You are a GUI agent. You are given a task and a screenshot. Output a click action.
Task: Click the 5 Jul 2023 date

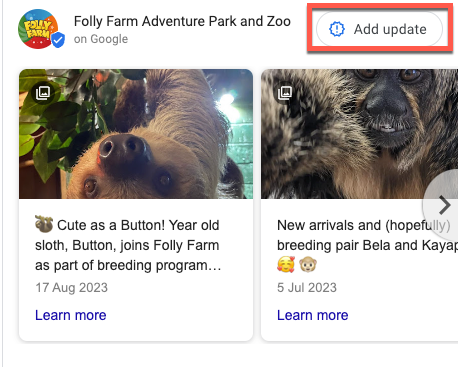point(307,287)
